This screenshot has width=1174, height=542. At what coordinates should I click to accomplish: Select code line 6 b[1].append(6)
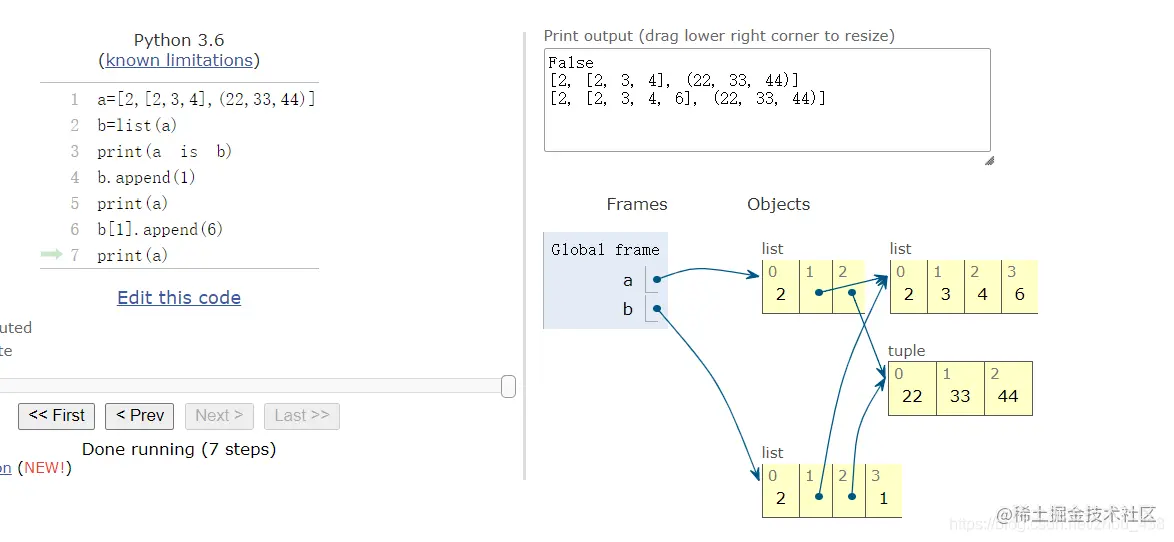[x=160, y=229]
